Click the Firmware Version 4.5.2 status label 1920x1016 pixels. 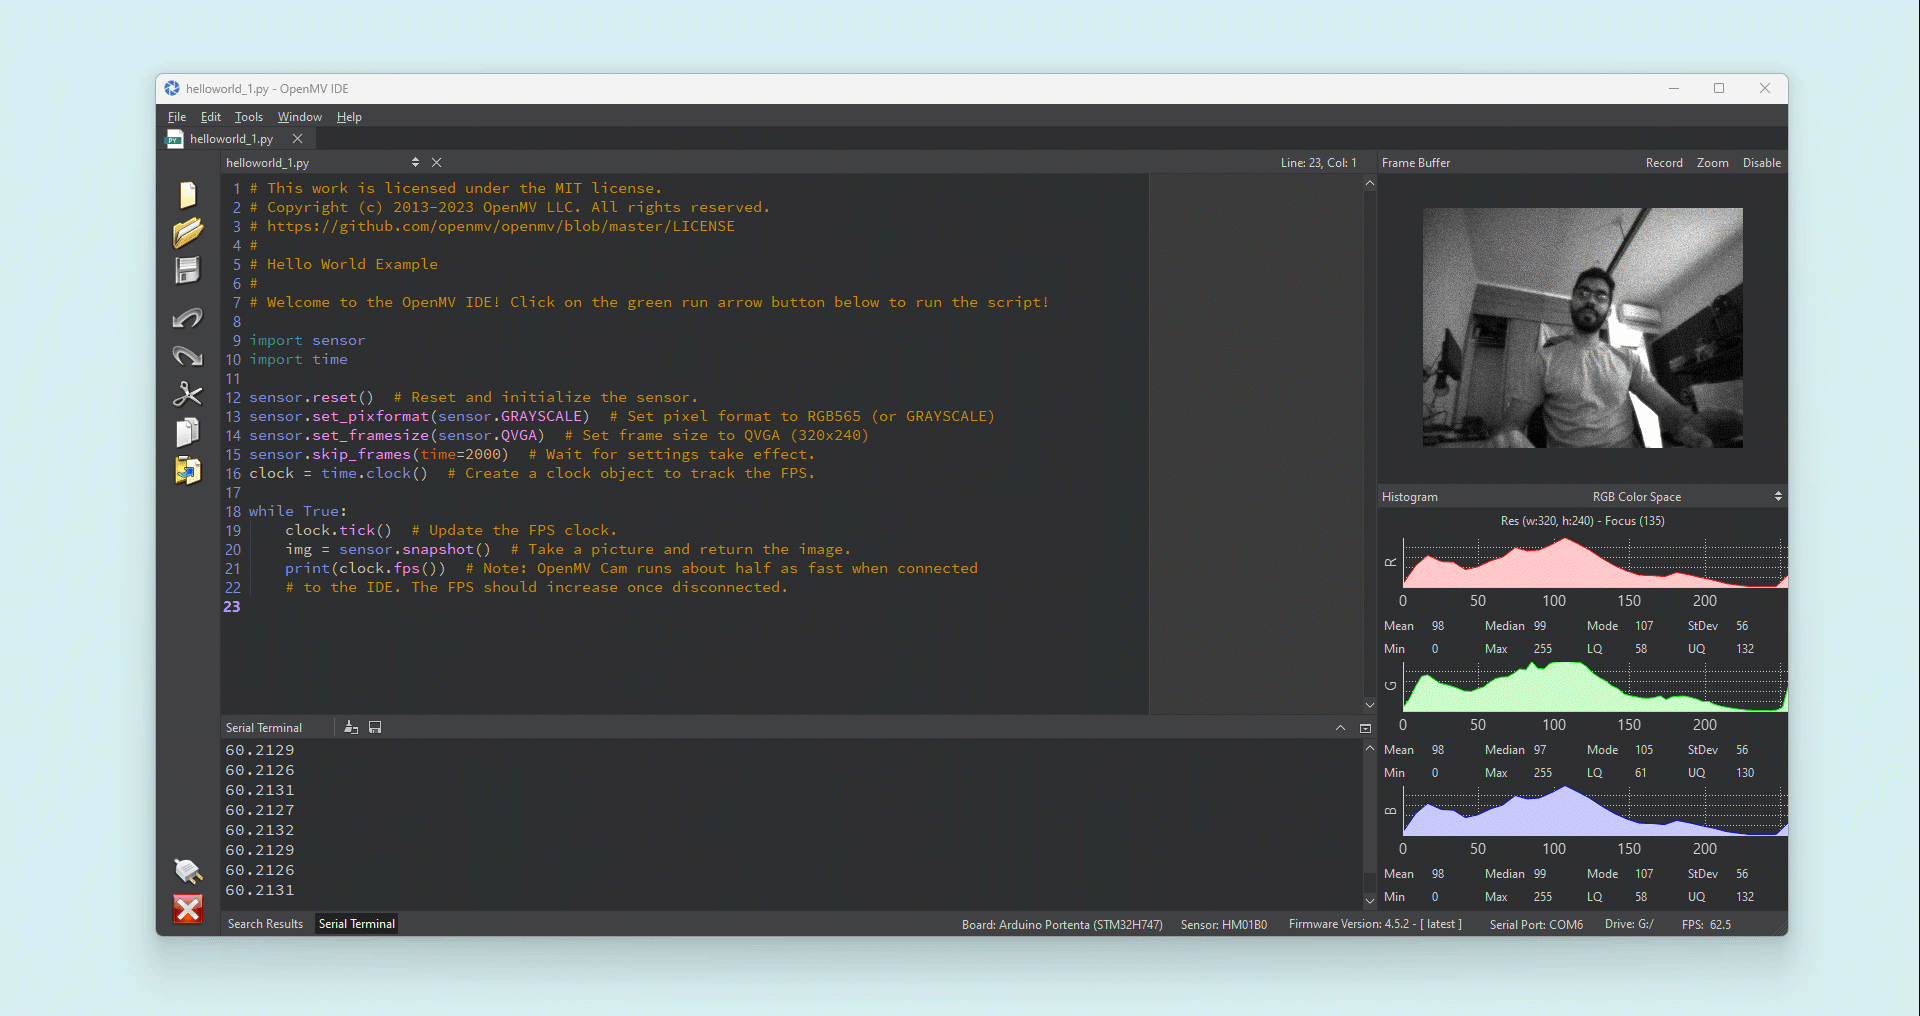(1375, 924)
